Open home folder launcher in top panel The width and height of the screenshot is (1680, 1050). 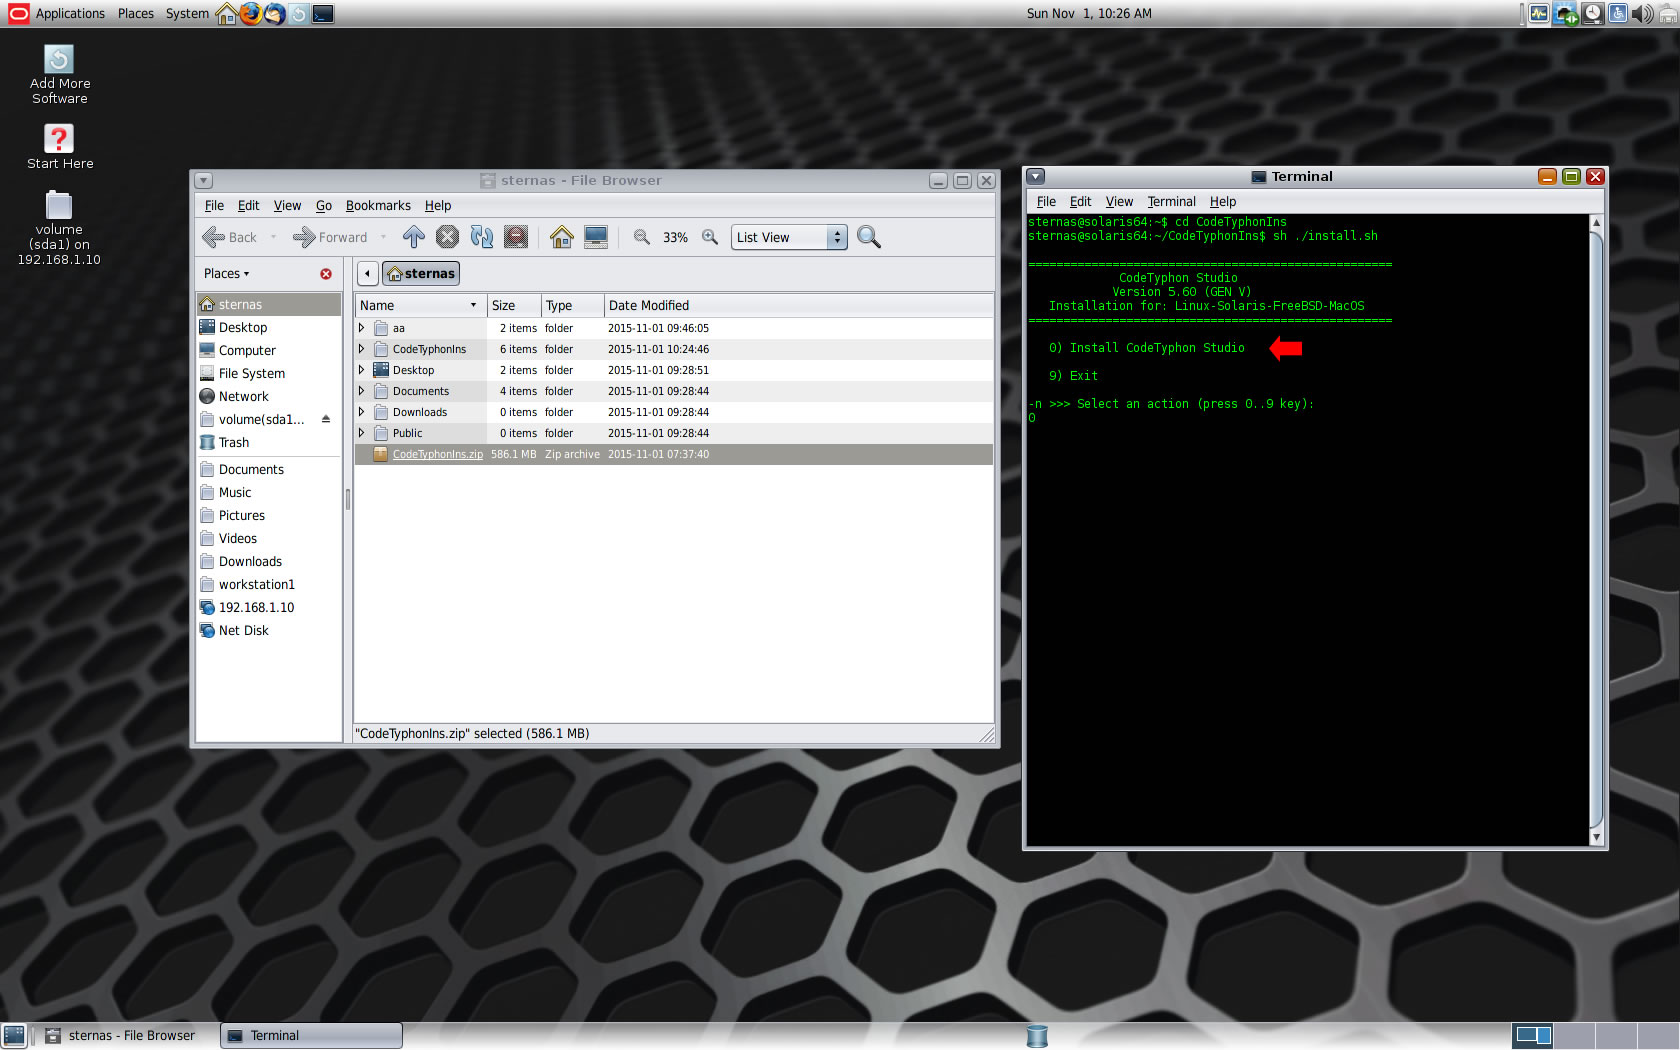coord(227,13)
